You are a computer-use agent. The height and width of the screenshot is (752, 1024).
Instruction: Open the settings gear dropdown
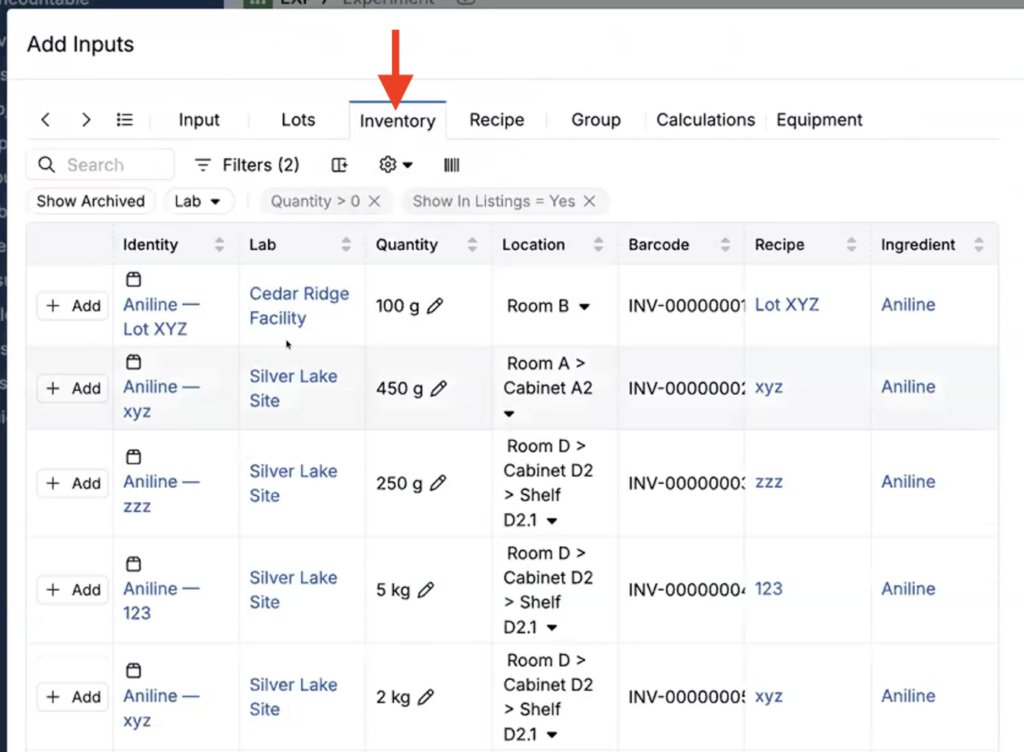coord(396,165)
